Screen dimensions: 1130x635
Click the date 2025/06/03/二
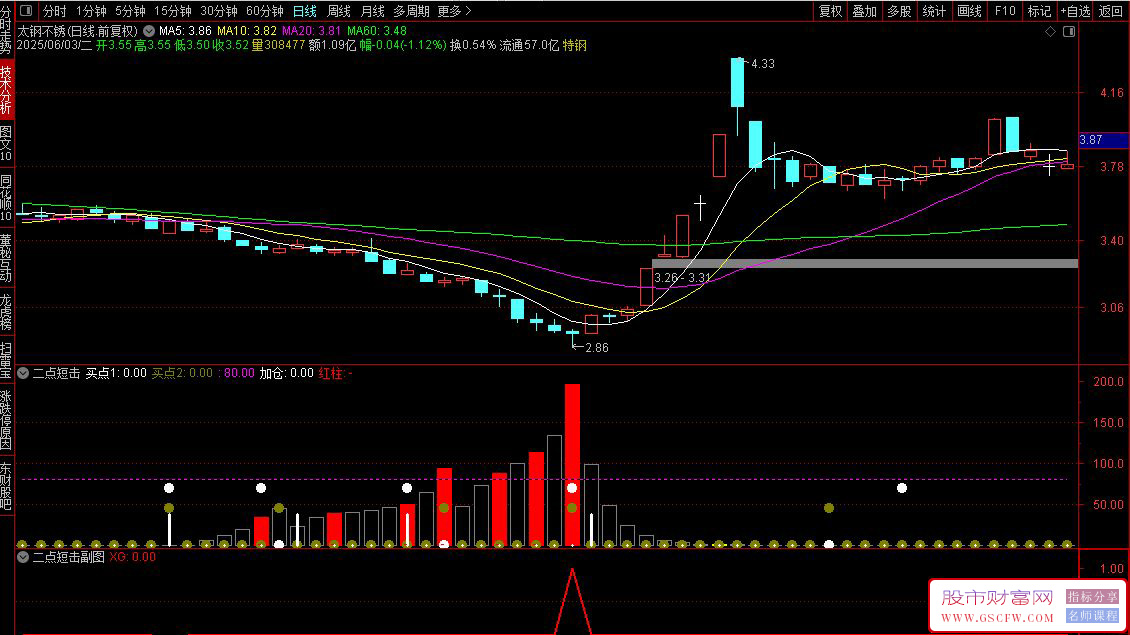54,45
